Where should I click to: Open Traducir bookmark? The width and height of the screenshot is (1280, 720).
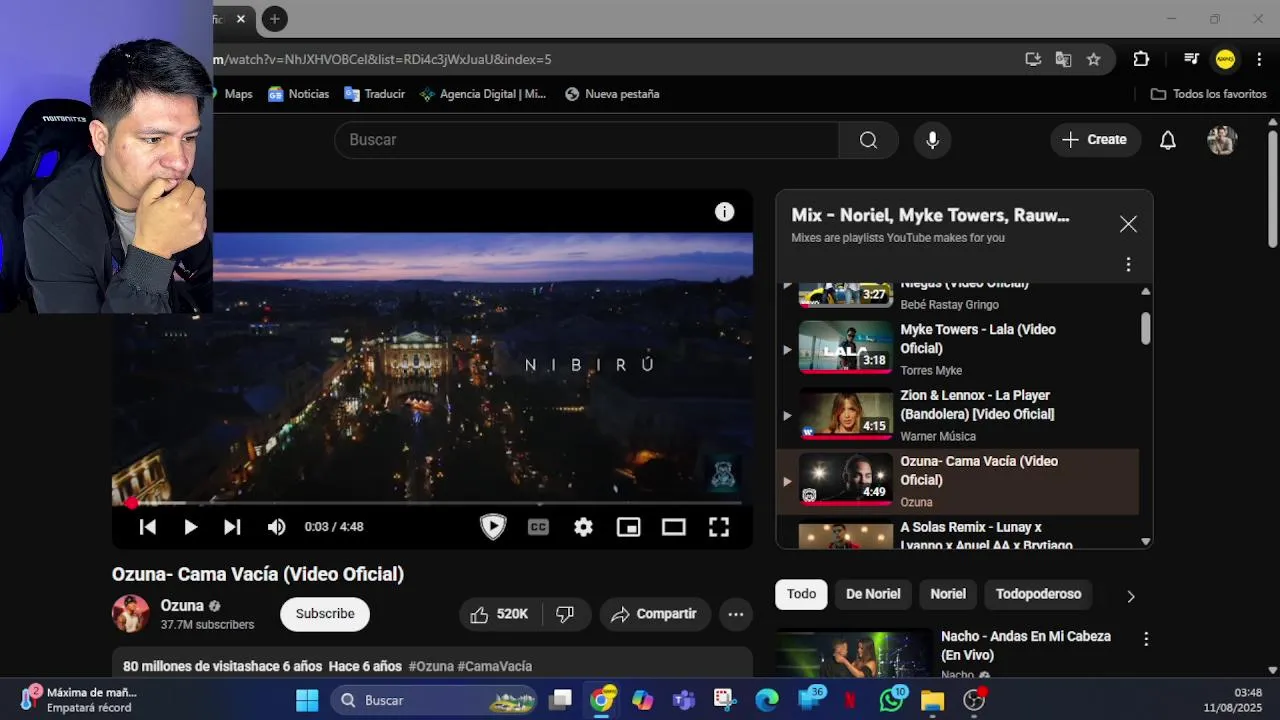pos(374,94)
